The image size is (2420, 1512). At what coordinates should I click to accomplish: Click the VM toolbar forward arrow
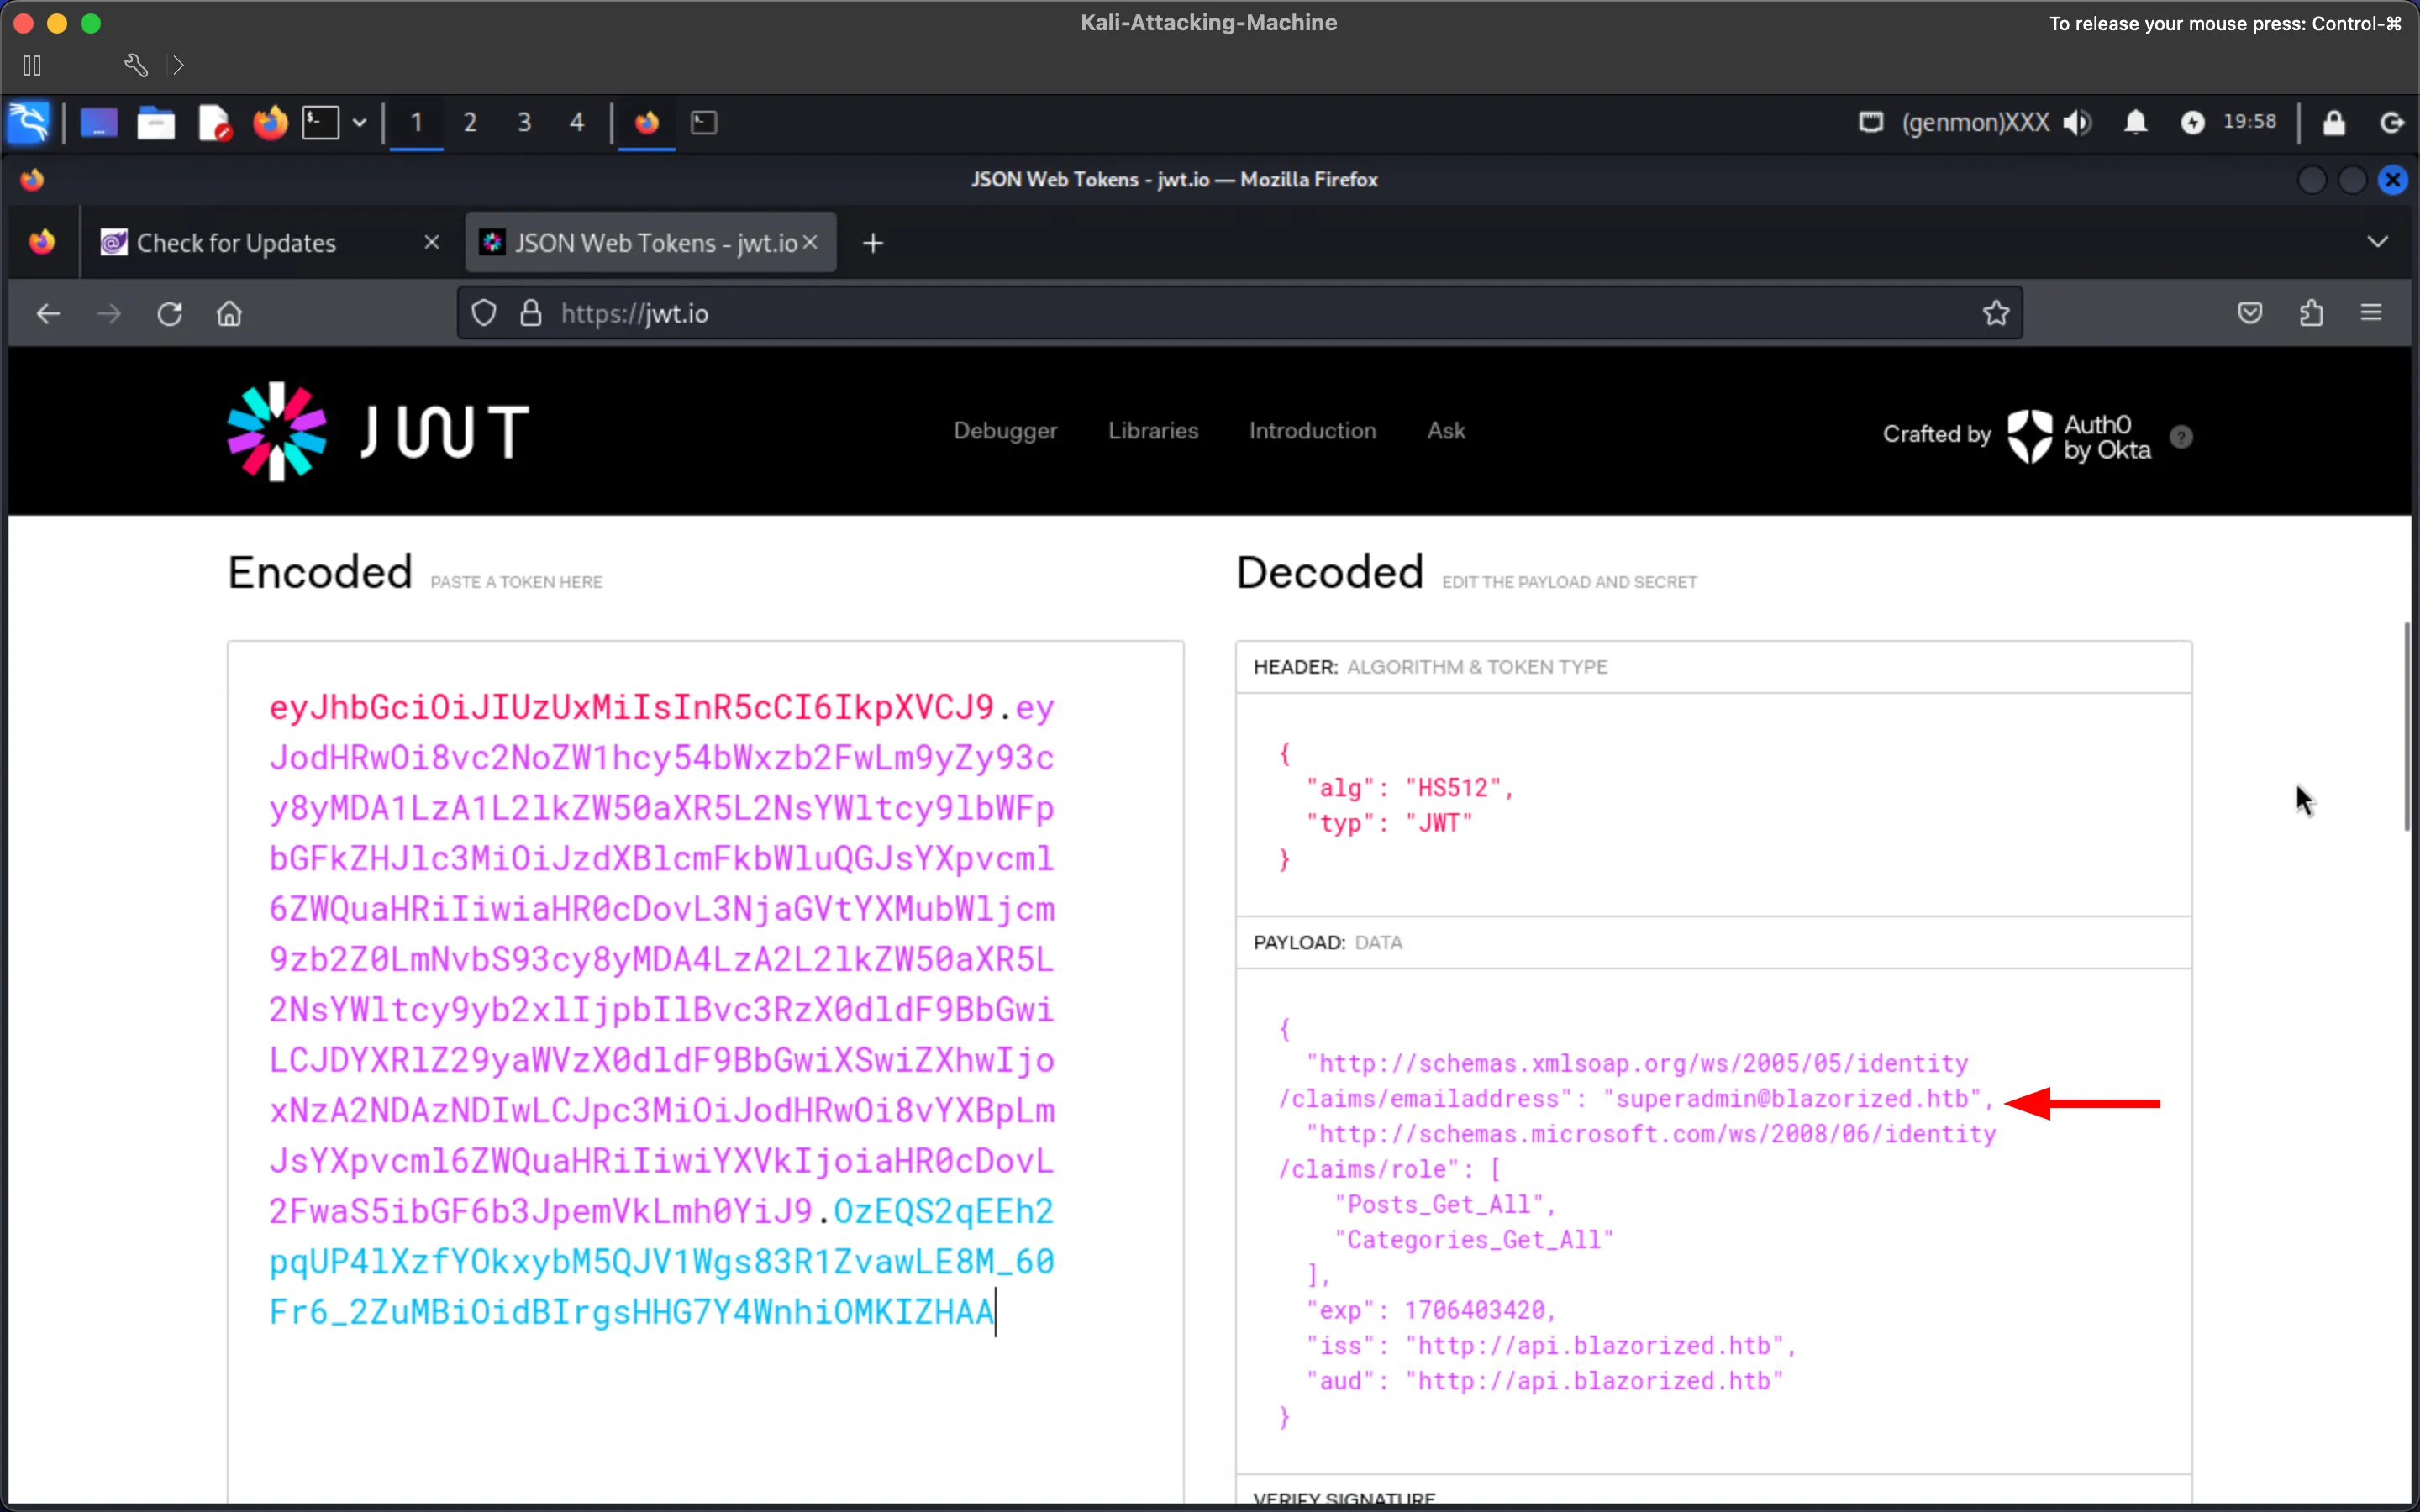coord(178,65)
